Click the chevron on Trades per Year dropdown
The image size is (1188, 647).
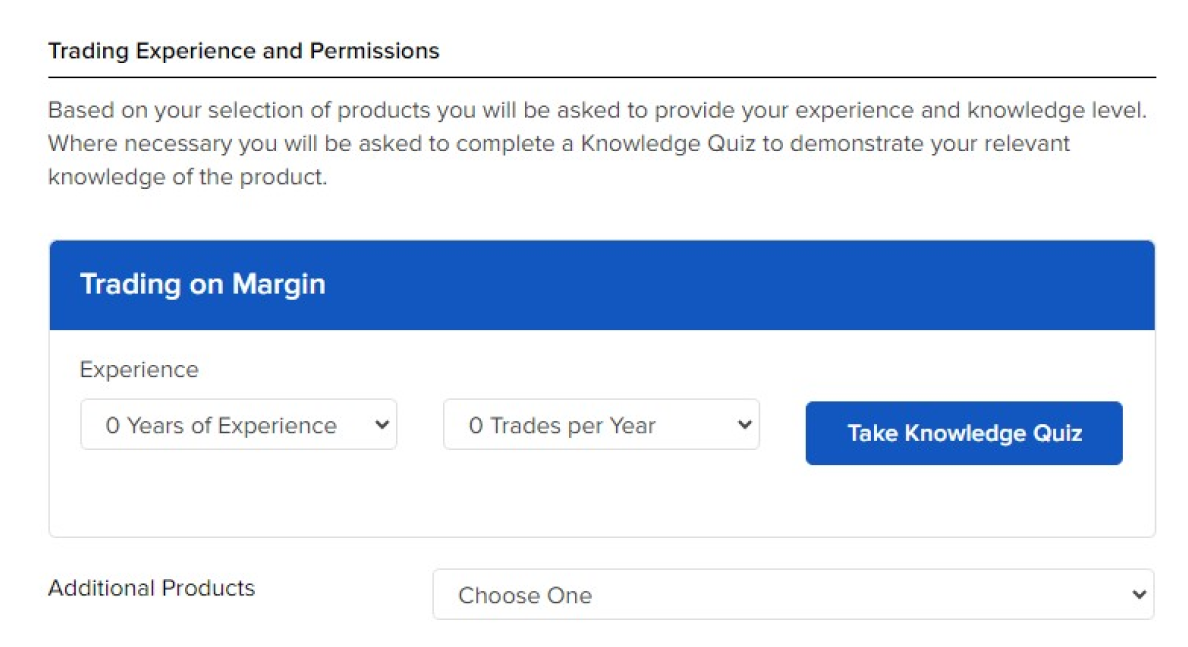(746, 424)
